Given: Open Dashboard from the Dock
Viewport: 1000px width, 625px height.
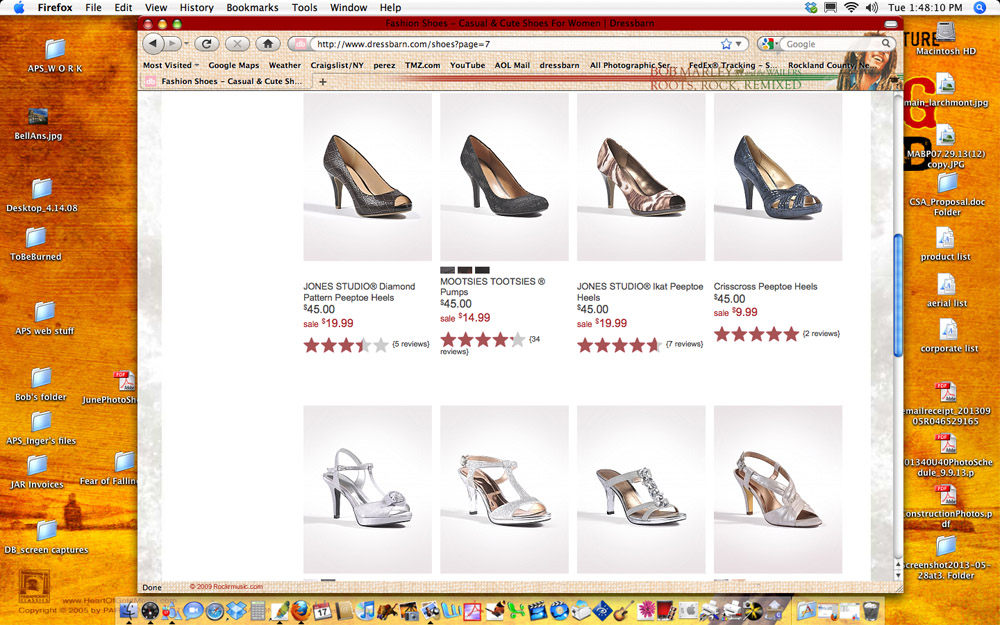Looking at the screenshot, I should [150, 610].
